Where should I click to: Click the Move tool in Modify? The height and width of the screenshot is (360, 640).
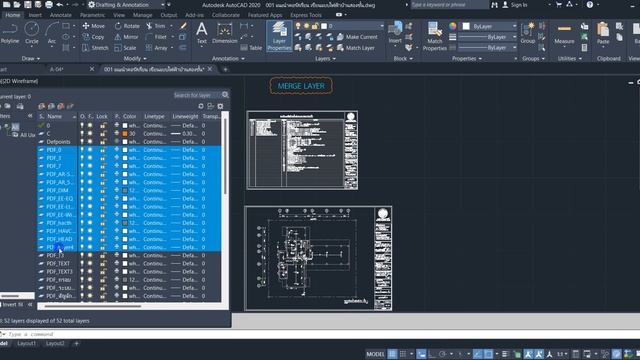click(x=93, y=26)
